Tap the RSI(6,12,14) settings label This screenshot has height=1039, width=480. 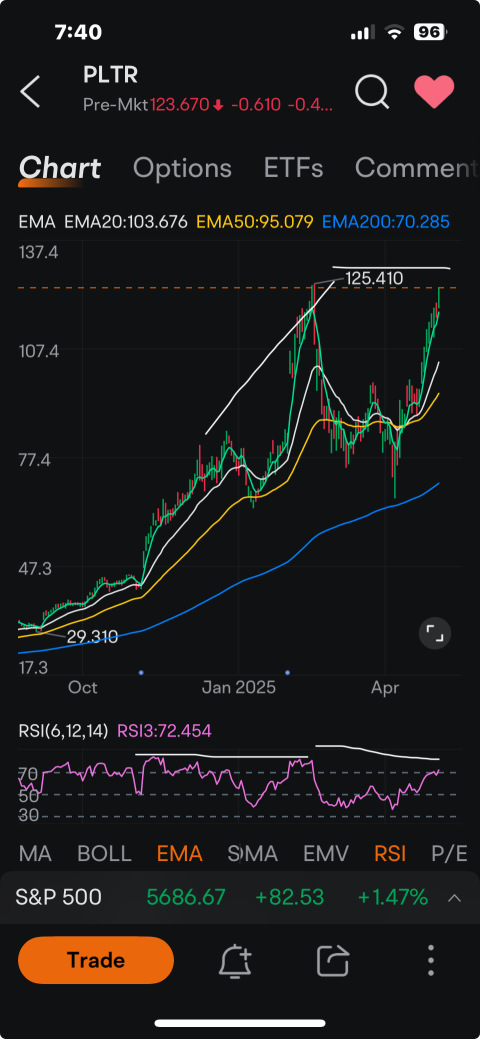(64, 732)
